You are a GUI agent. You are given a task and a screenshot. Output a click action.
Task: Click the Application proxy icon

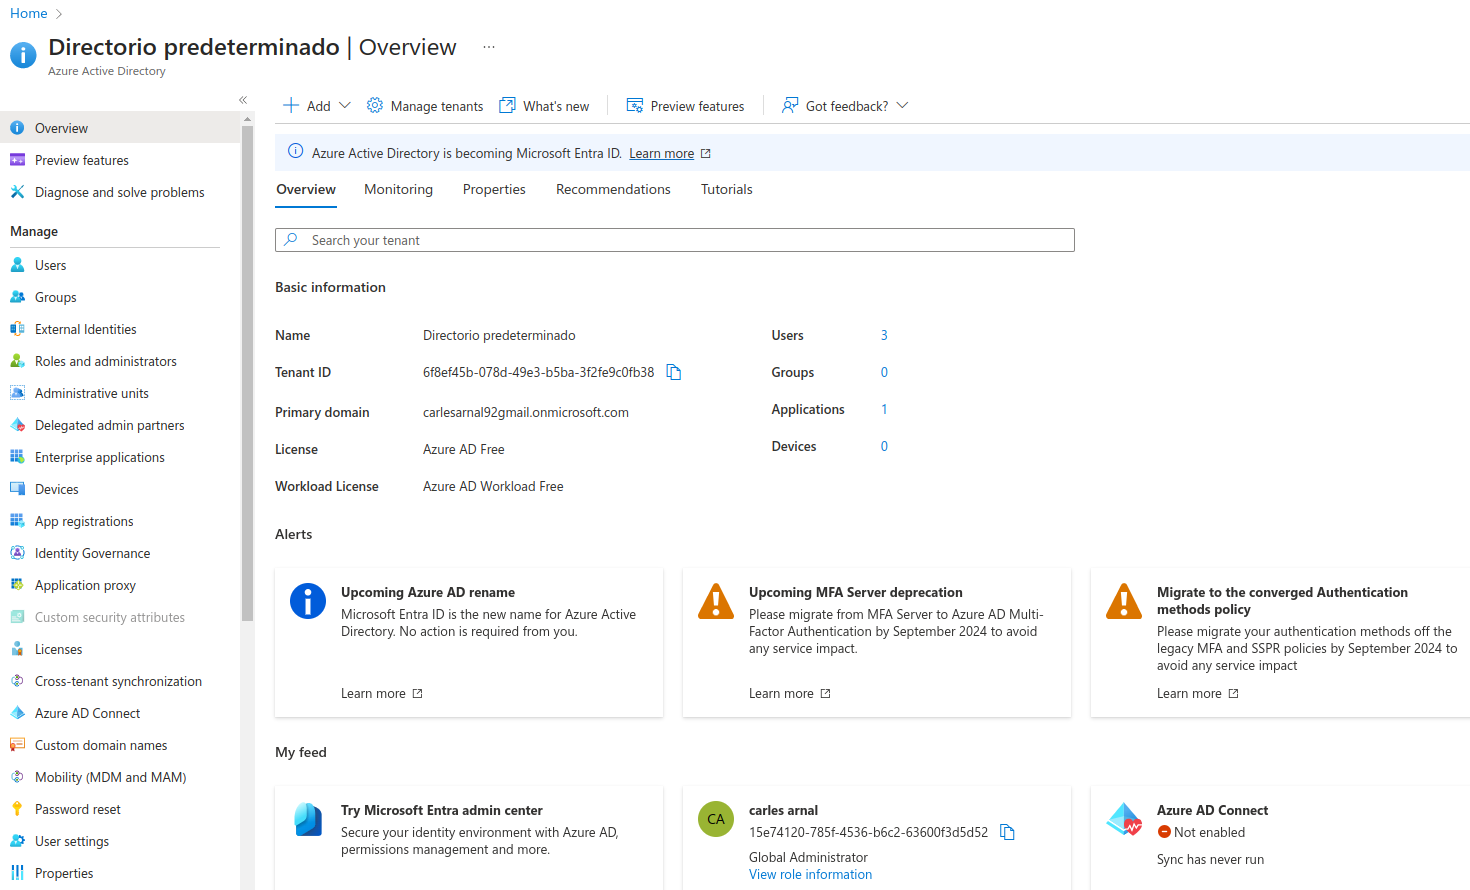(x=17, y=585)
